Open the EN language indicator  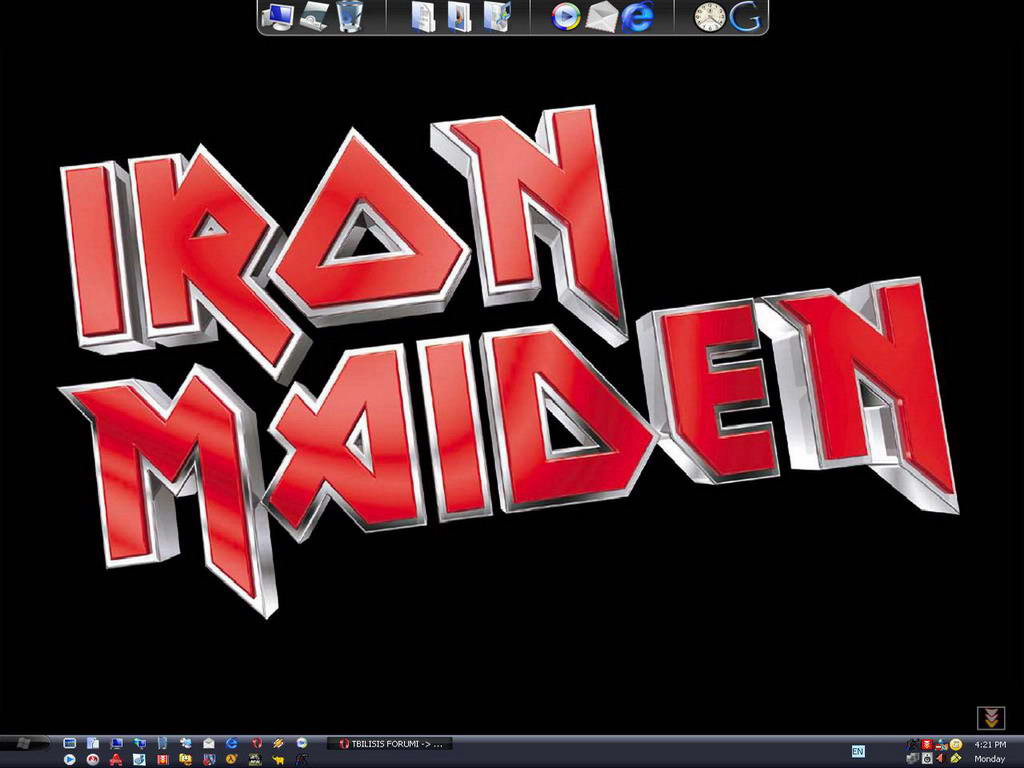(857, 751)
